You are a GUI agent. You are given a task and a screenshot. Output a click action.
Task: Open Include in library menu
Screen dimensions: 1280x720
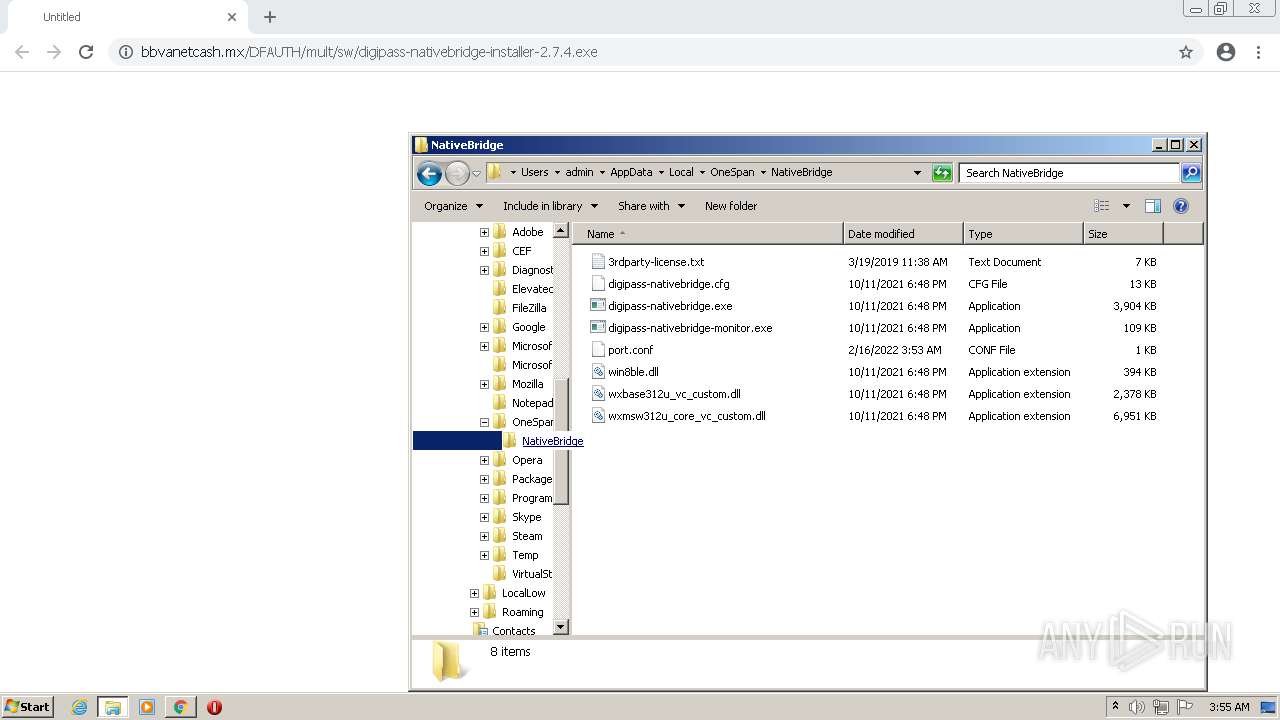550,206
